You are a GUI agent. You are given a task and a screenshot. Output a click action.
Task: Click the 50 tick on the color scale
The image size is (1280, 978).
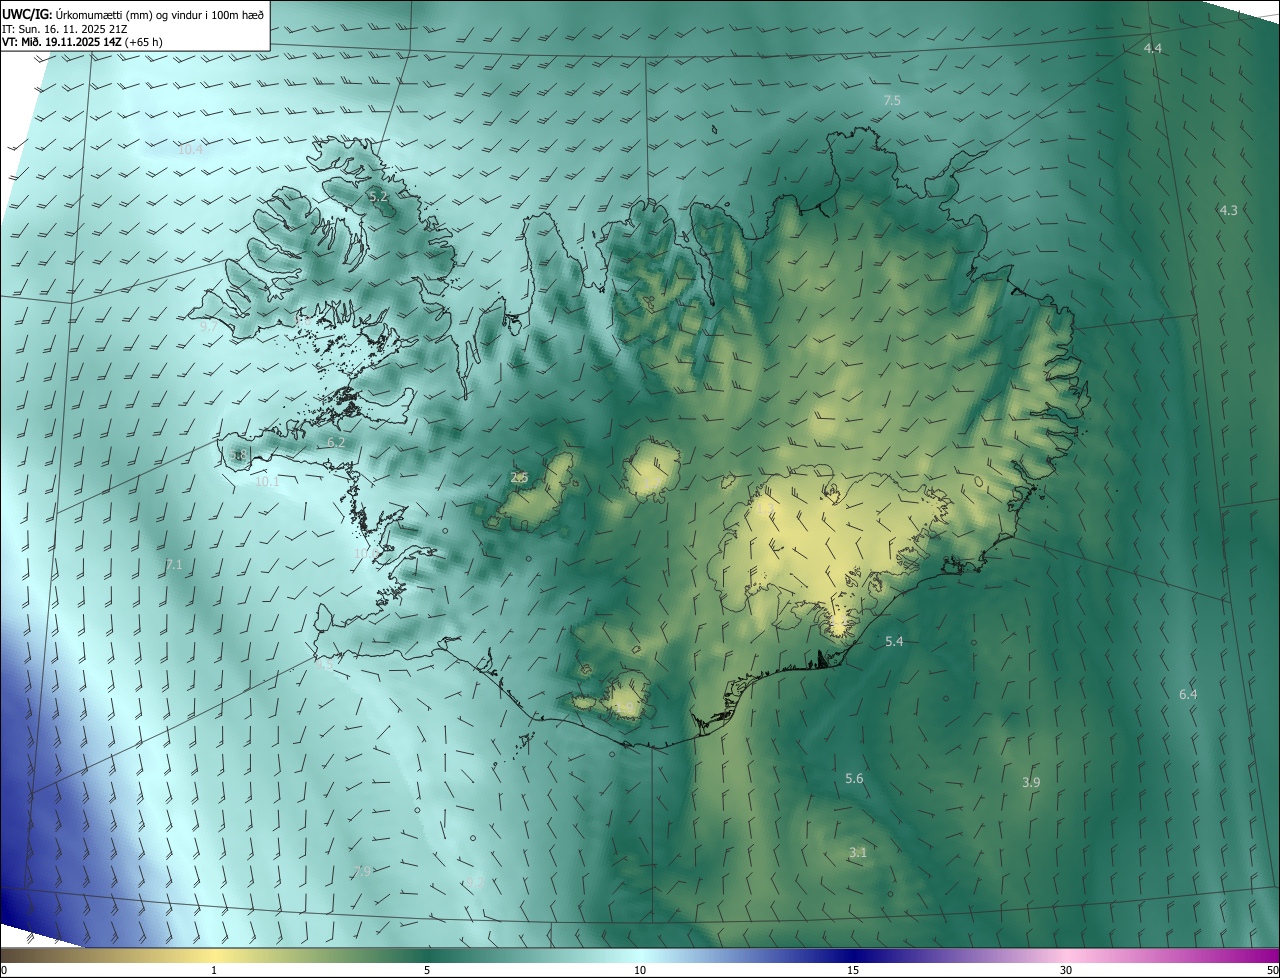(x=1272, y=971)
